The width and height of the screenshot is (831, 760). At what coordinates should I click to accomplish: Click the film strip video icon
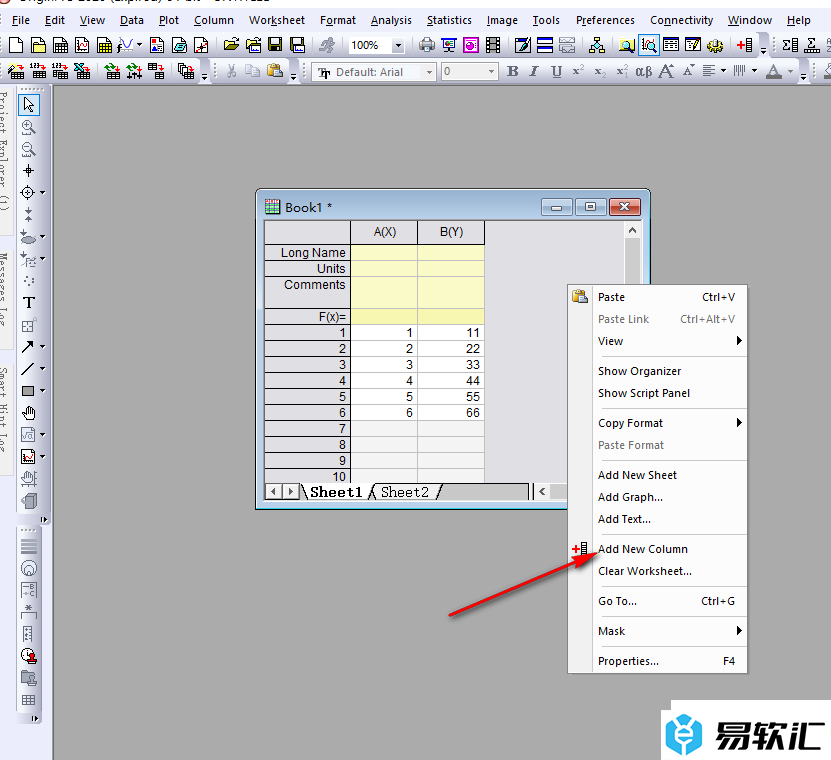point(493,45)
